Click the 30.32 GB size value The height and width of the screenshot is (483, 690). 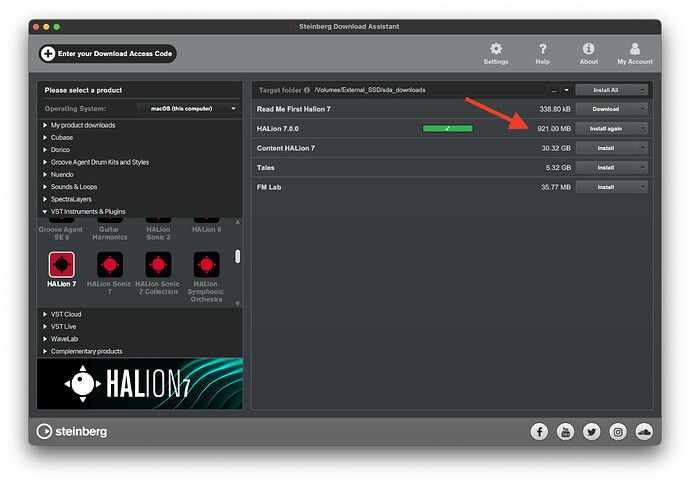tap(556, 148)
